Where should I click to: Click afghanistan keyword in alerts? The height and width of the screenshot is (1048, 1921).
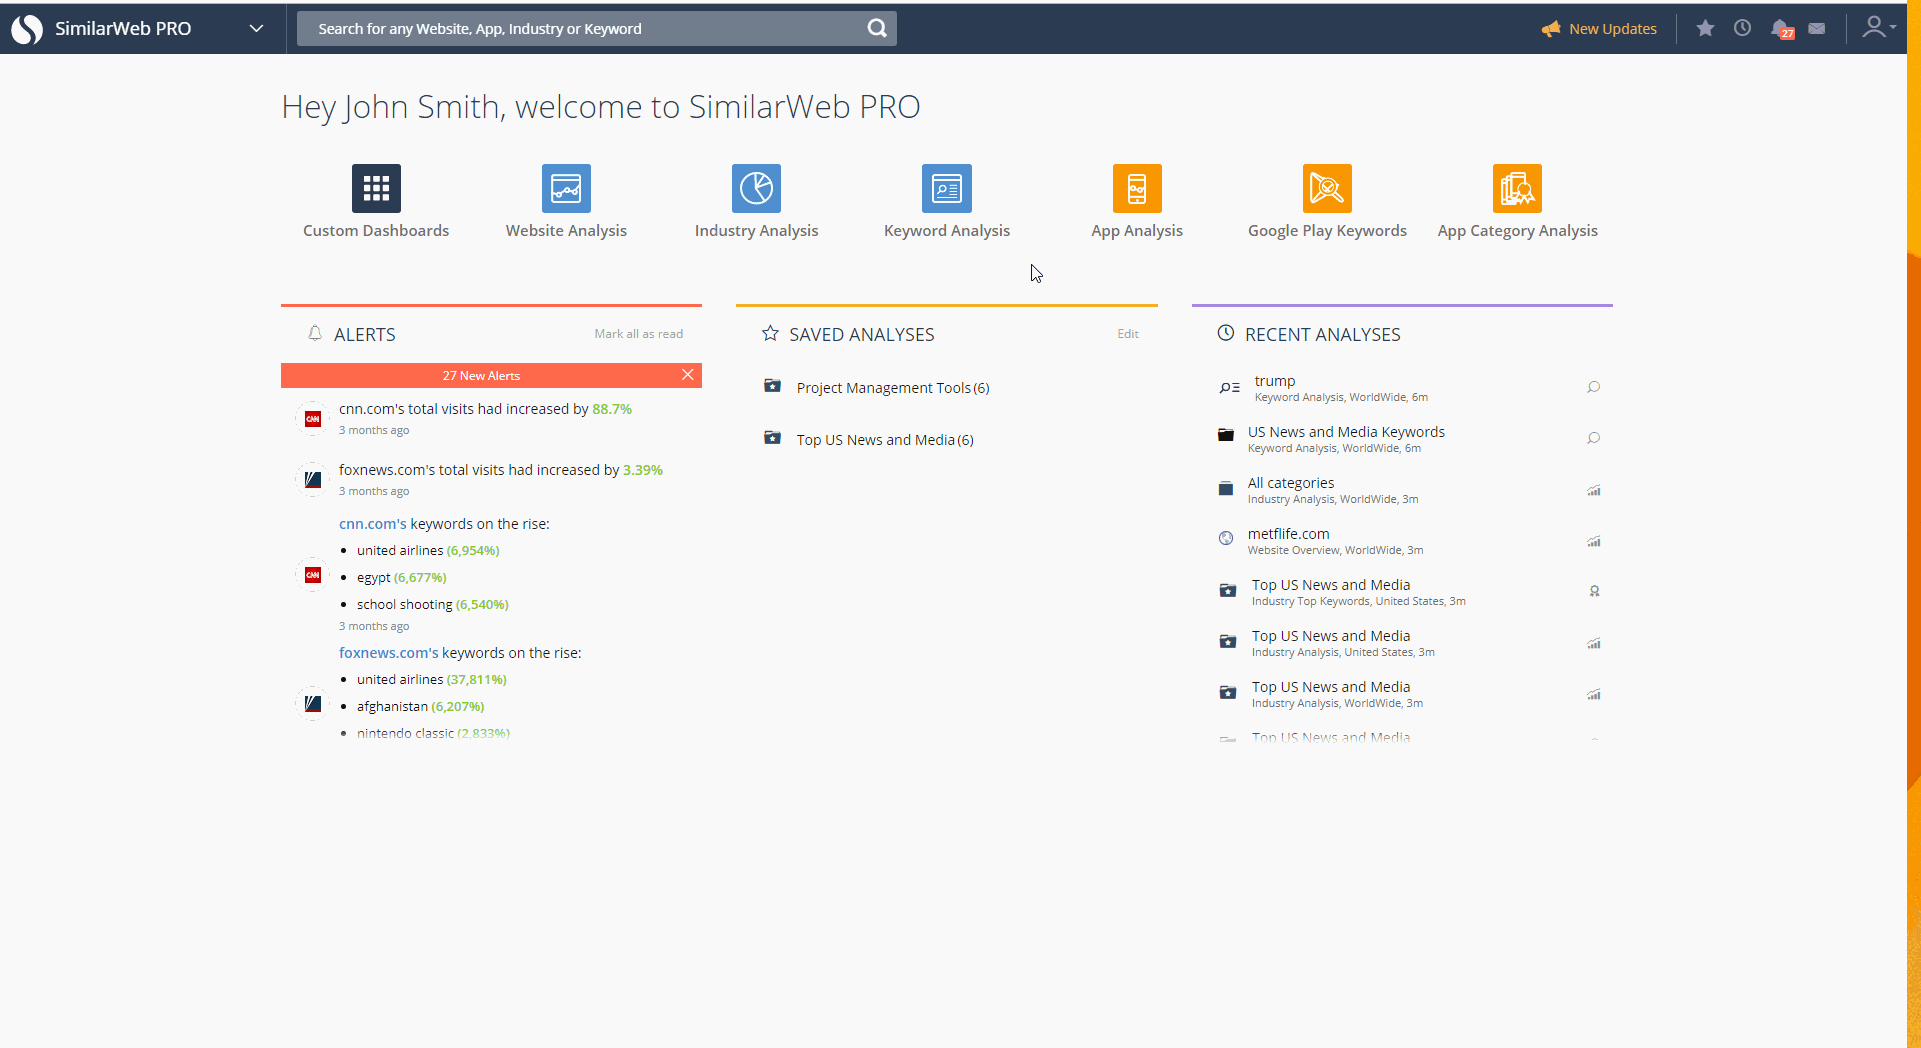tap(392, 707)
